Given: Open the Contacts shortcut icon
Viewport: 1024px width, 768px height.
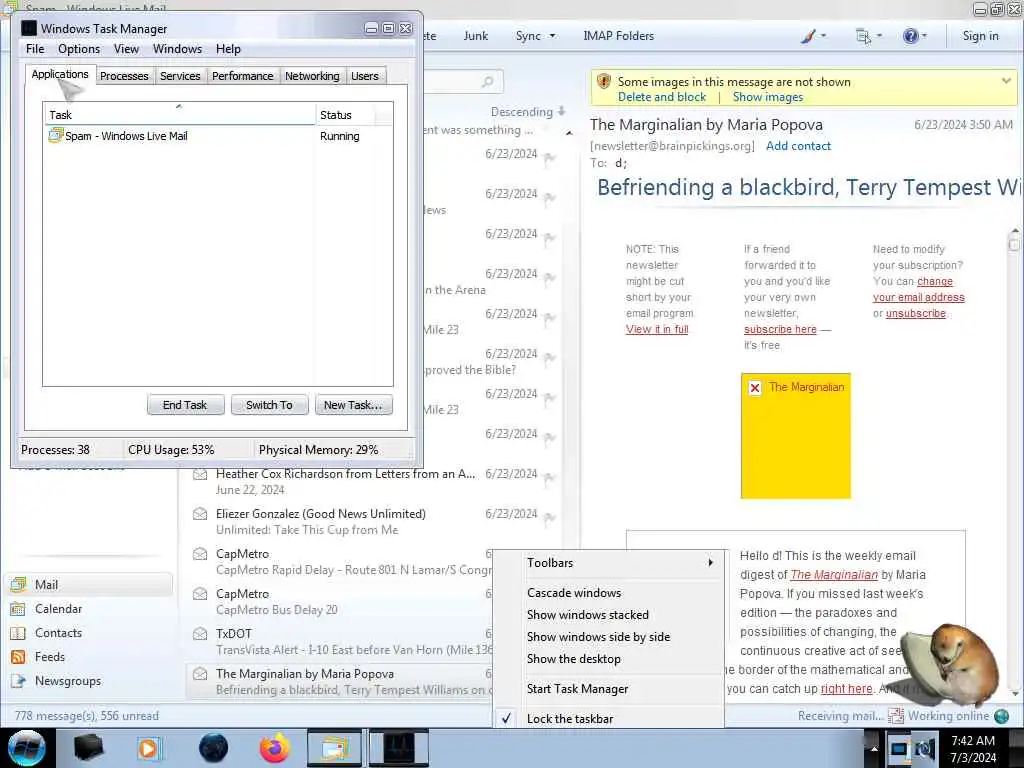Looking at the screenshot, I should [x=18, y=633].
